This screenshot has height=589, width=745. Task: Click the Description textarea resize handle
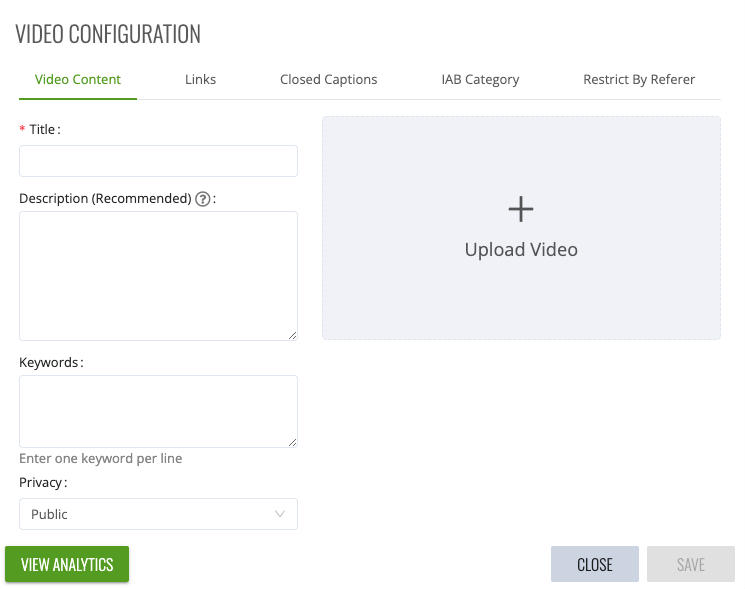293,335
